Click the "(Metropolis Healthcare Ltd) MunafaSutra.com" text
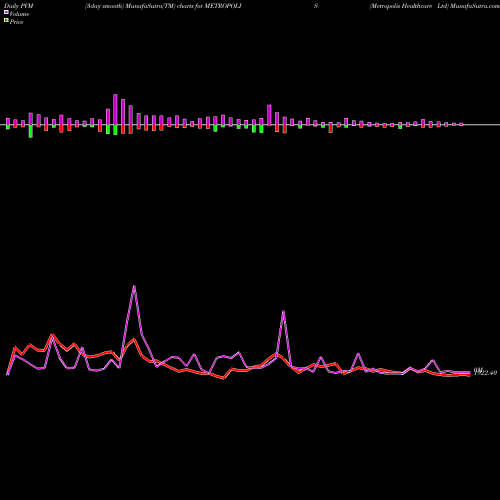500x500 pixels. click(434, 6)
